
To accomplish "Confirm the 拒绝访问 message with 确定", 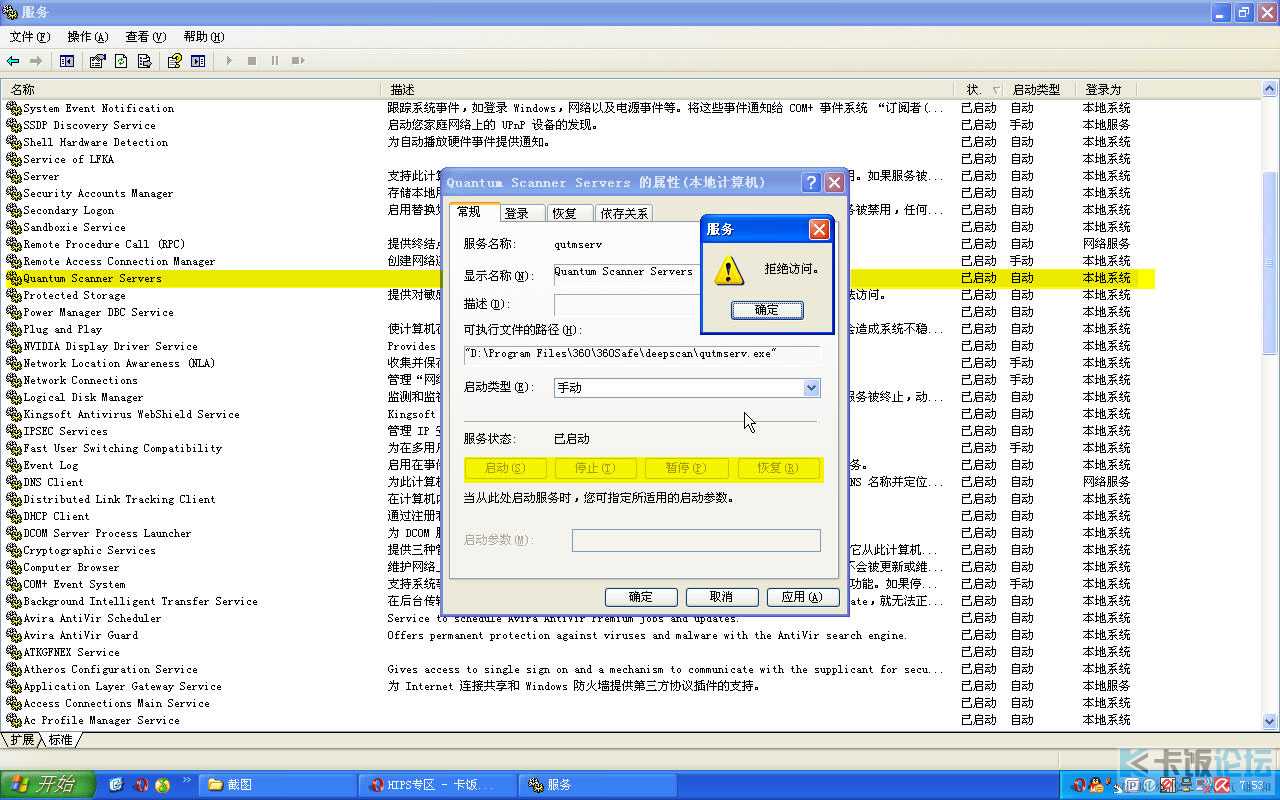I will click(x=767, y=310).
